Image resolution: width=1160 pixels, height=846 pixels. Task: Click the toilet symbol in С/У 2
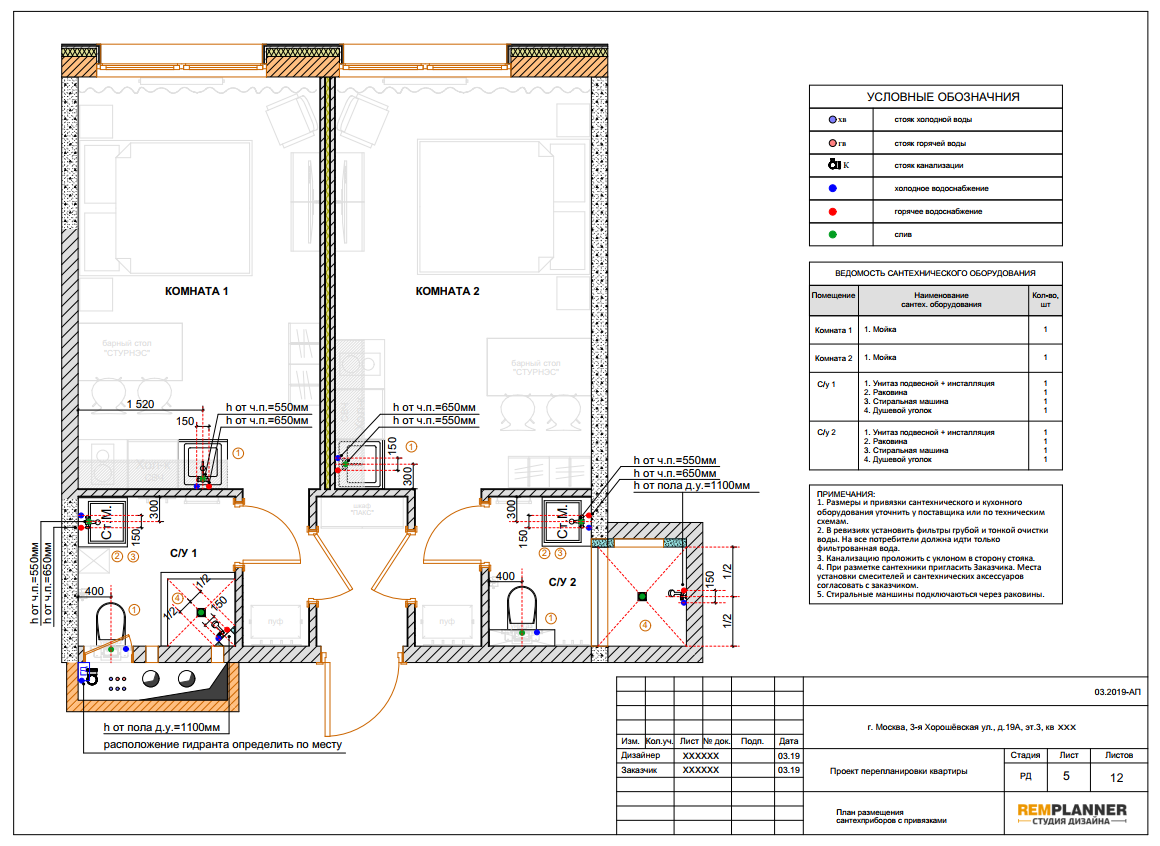click(x=522, y=606)
